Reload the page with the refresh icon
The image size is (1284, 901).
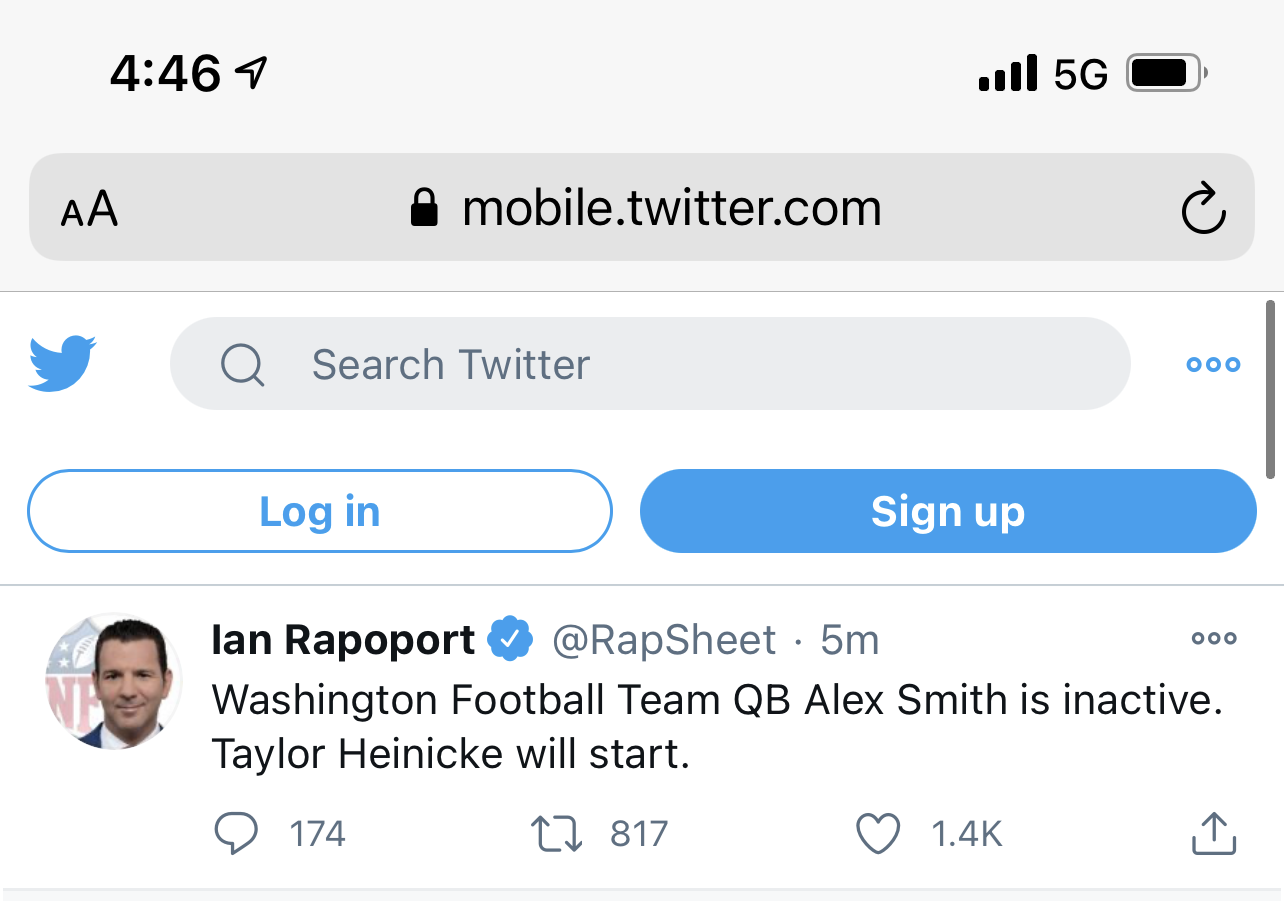tap(1203, 208)
